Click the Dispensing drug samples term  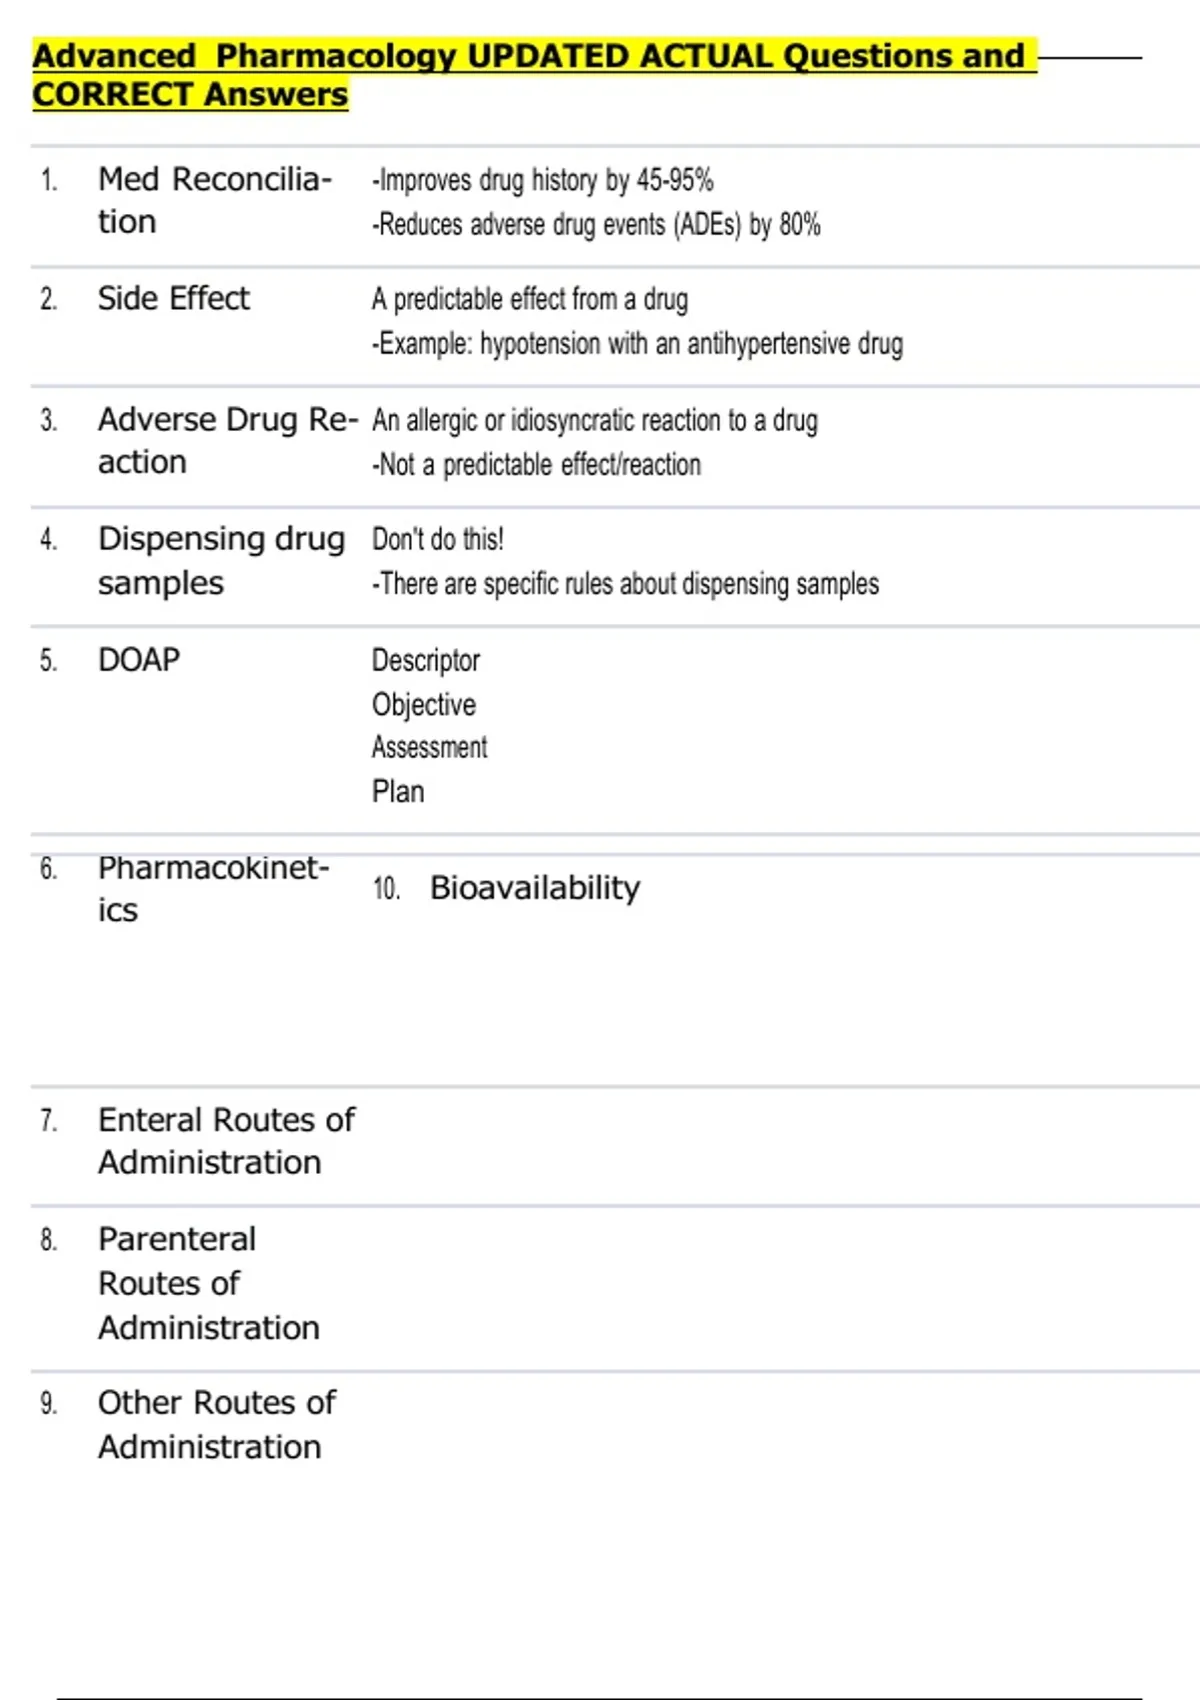[x=222, y=560]
